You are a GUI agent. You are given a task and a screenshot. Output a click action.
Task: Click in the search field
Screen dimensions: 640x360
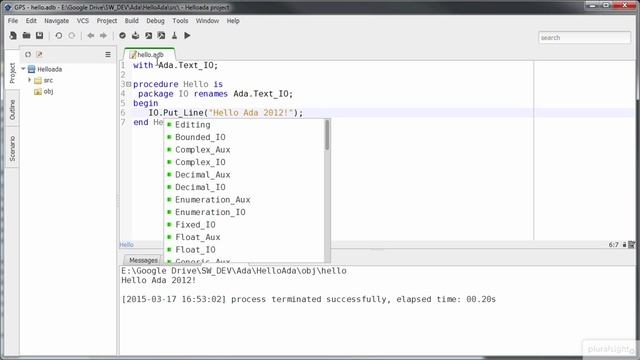[584, 38]
